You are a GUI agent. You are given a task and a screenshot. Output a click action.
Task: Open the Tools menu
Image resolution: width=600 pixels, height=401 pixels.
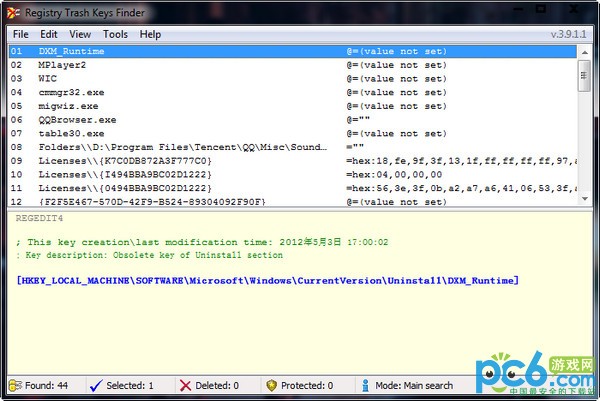(115, 34)
